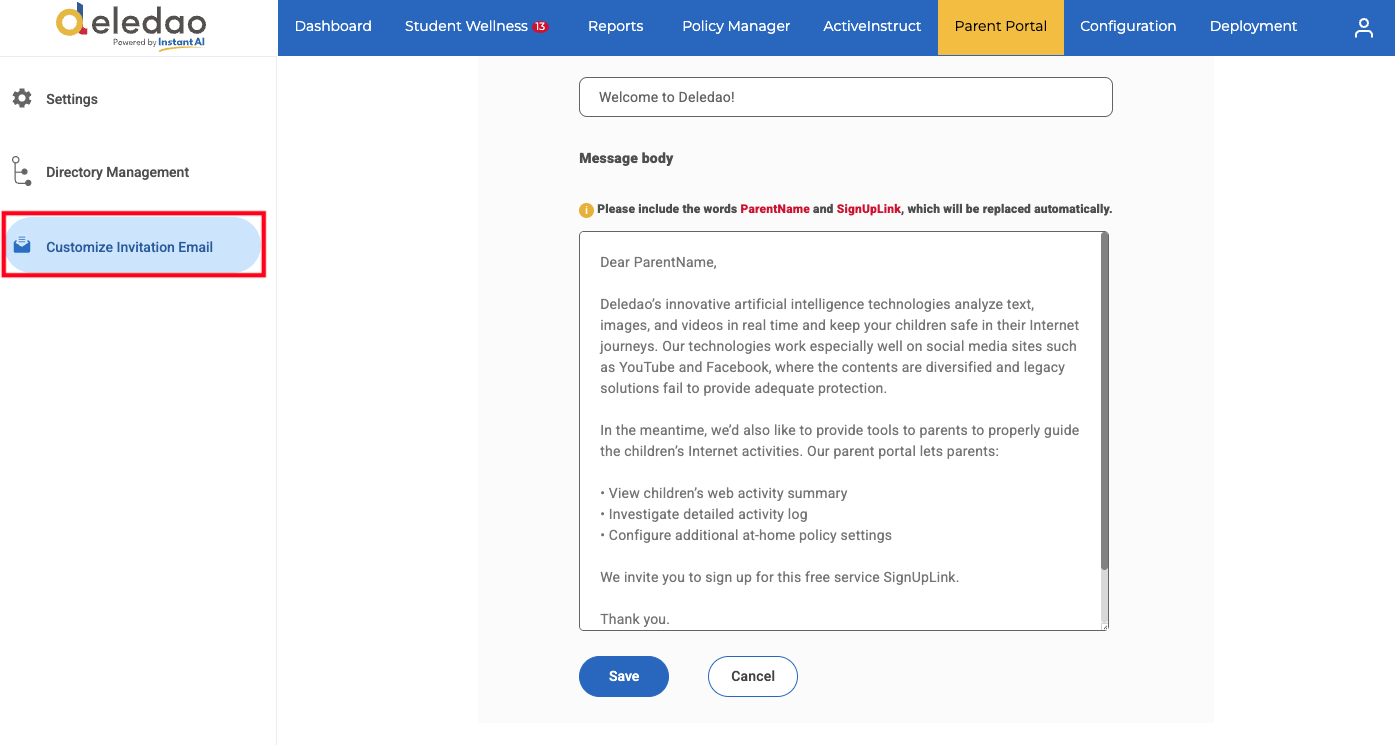The width and height of the screenshot is (1395, 745).
Task: Click the user account icon
Action: click(x=1363, y=28)
